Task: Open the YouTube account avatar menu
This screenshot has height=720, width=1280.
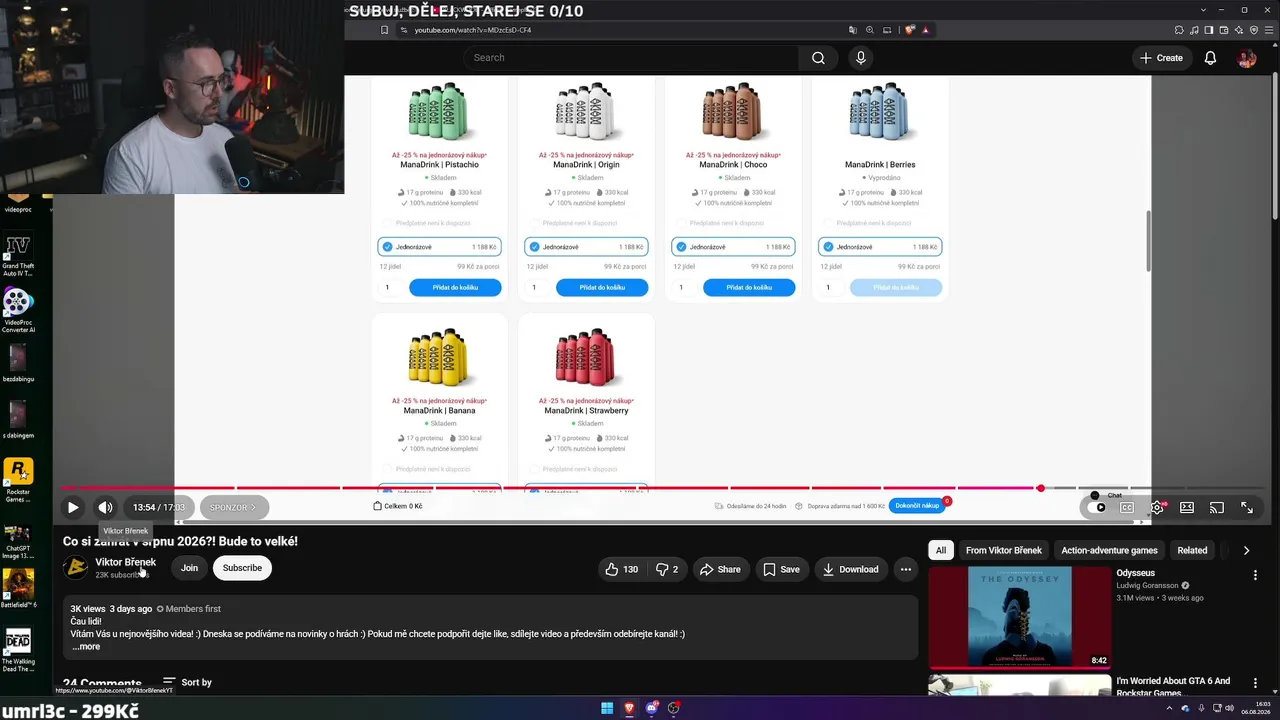Action: click(x=1247, y=58)
